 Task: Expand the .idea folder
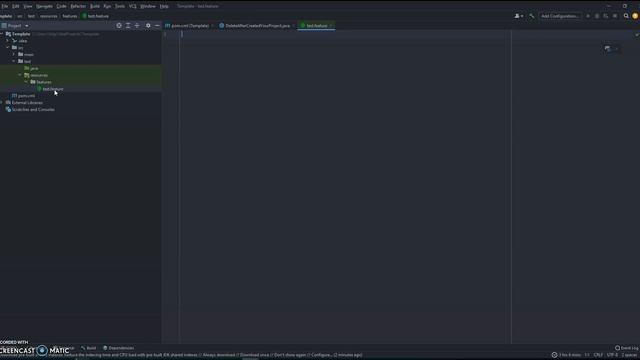click(7, 41)
